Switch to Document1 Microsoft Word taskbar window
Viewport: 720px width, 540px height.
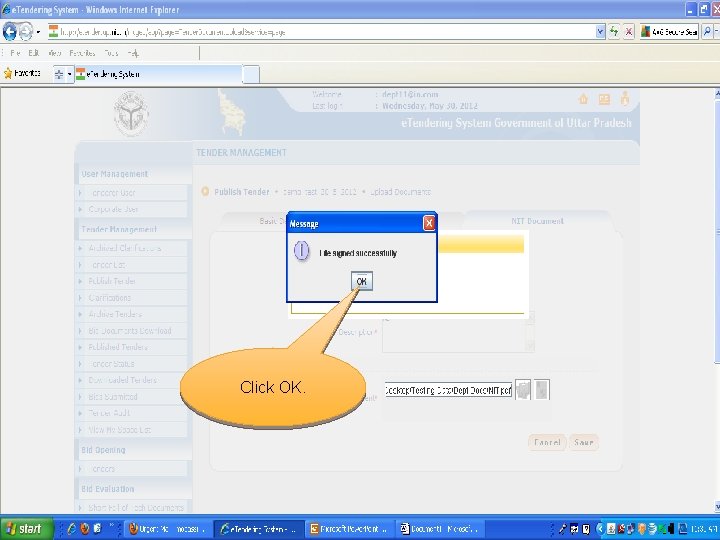(440, 529)
